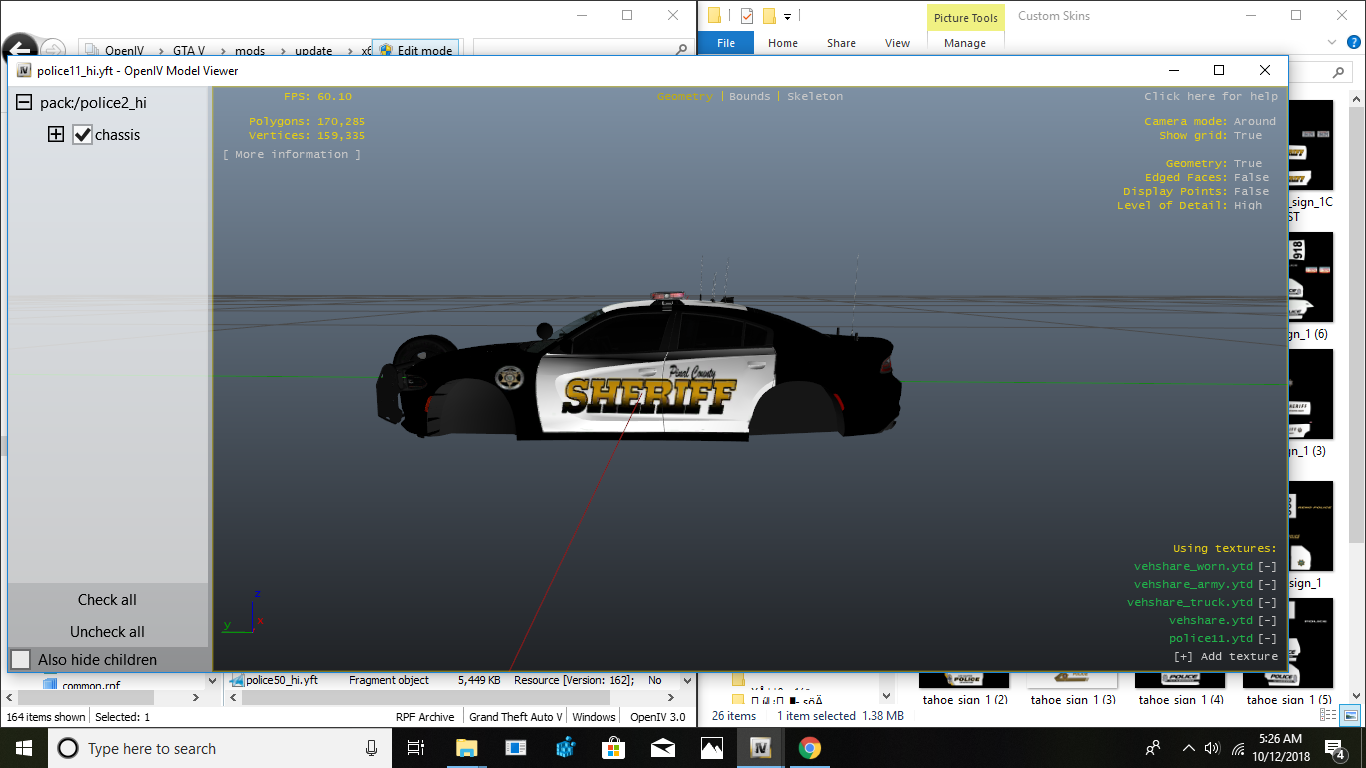Image resolution: width=1366 pixels, height=768 pixels.
Task: Remove police11.ytd texture with [-] toggle
Action: 1267,638
